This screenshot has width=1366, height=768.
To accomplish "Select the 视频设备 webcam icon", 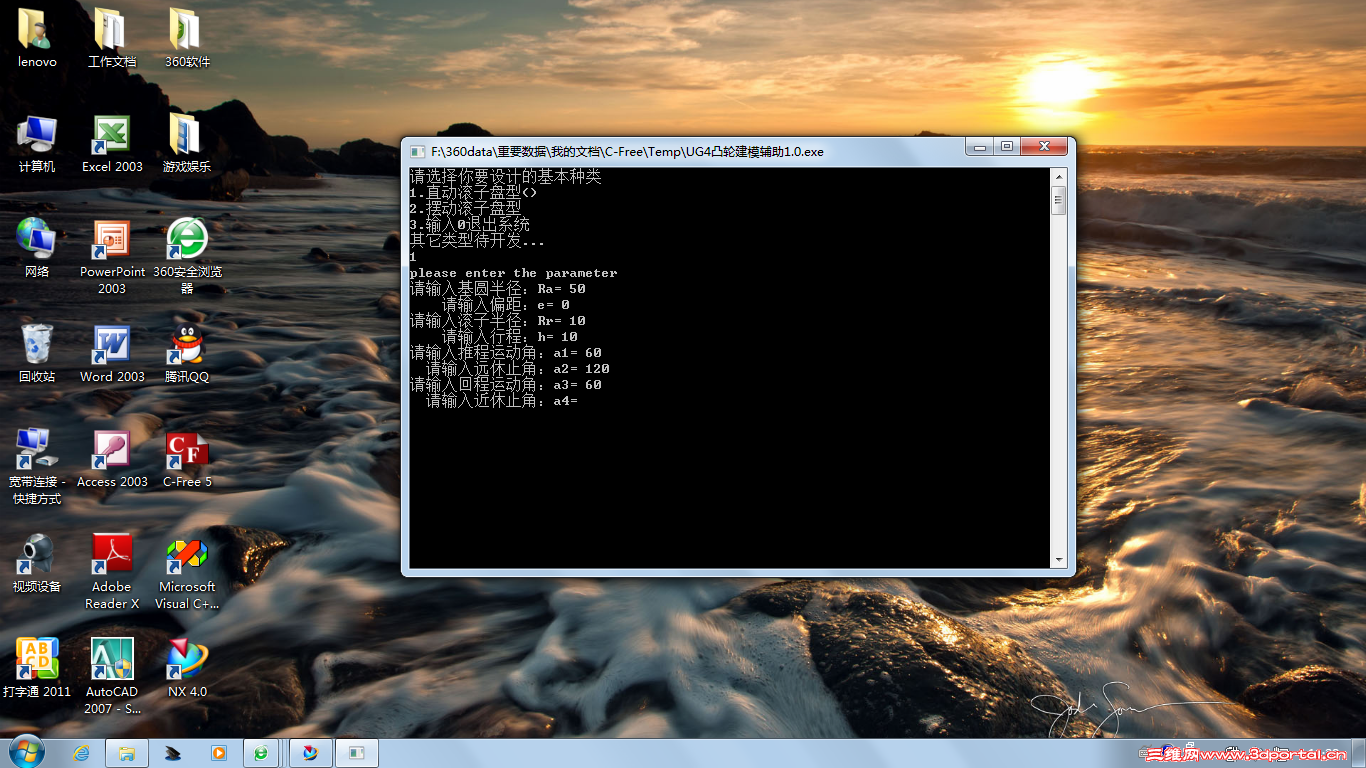I will (37, 554).
